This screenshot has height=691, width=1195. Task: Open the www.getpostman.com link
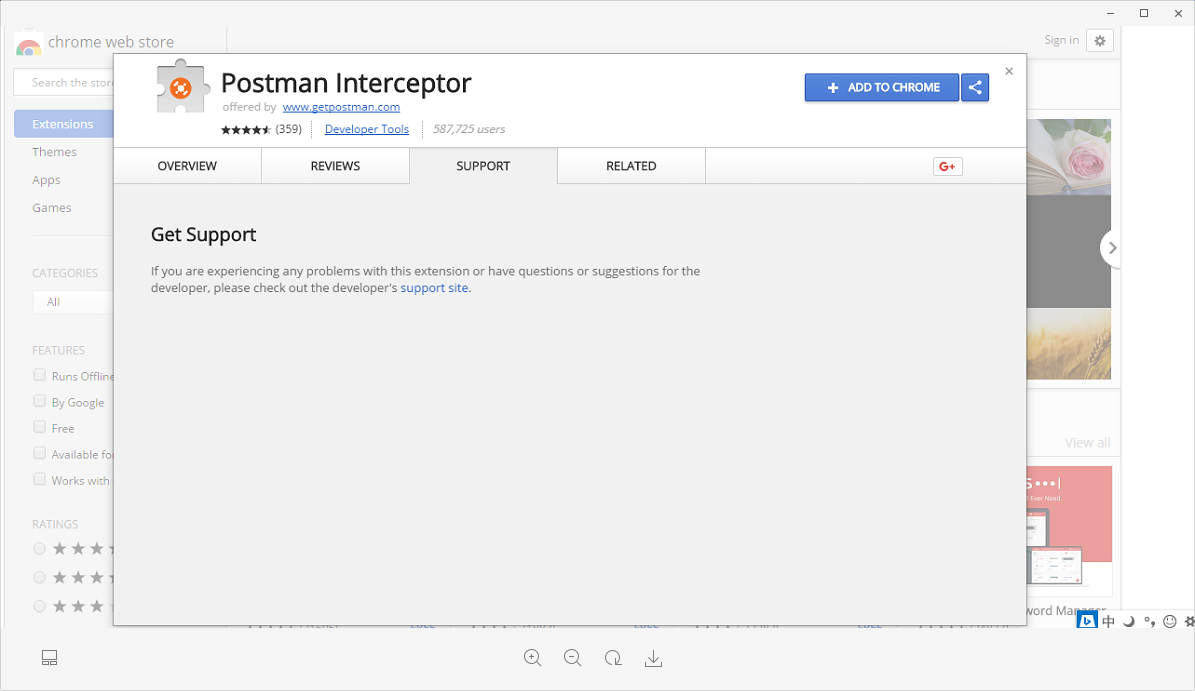341,107
